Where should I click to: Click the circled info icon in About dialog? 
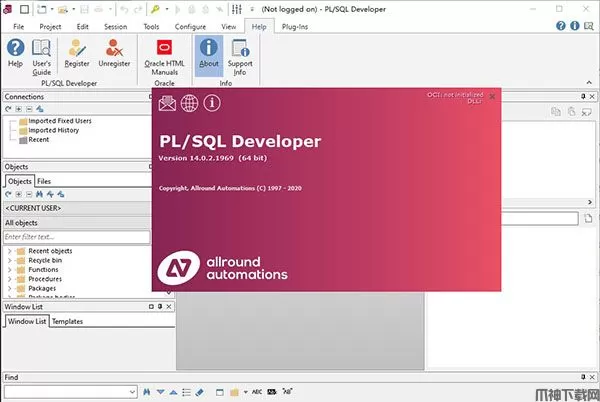(212, 103)
